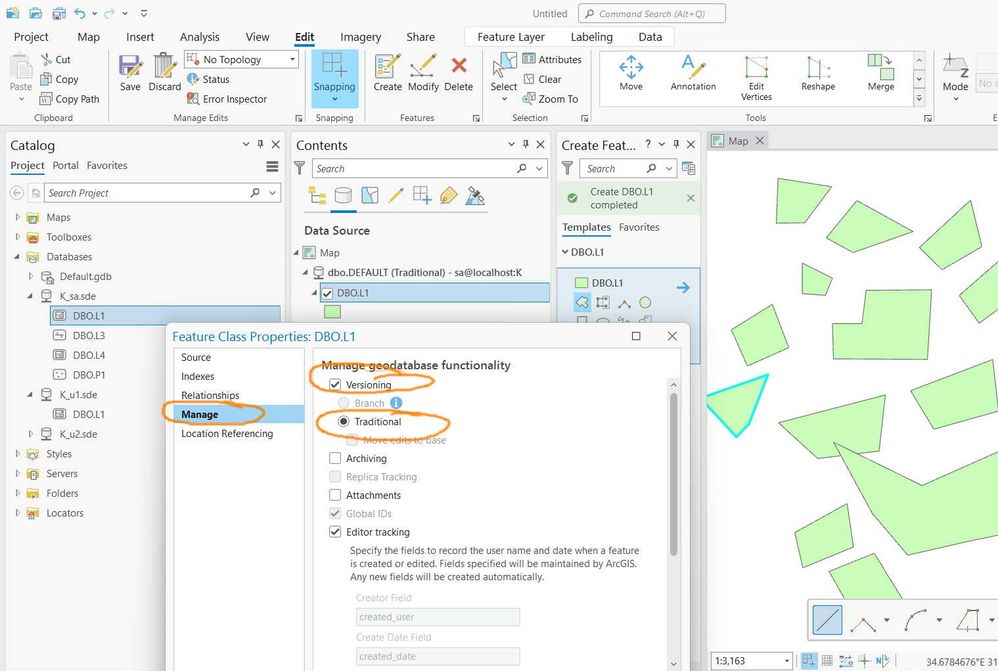The width and height of the screenshot is (998, 671).
Task: Click Copy Path in Clipboard group
Action: [x=69, y=99]
